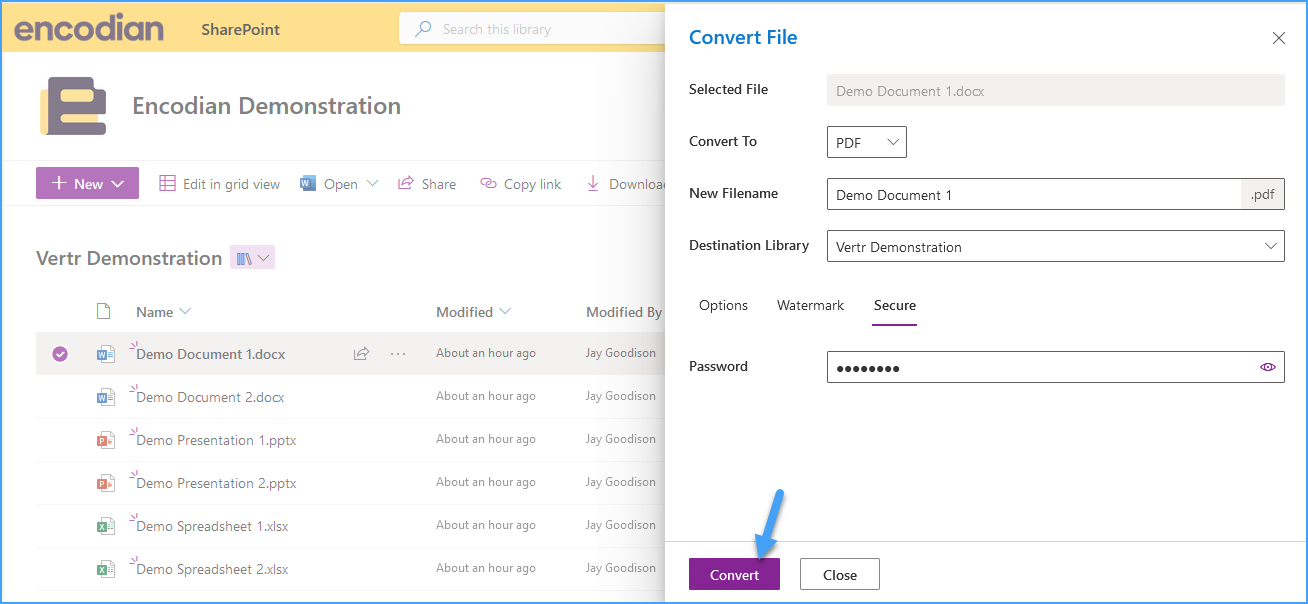Click the Share arrow icon in the toolbar
Image resolution: width=1308 pixels, height=604 pixels.
(406, 183)
